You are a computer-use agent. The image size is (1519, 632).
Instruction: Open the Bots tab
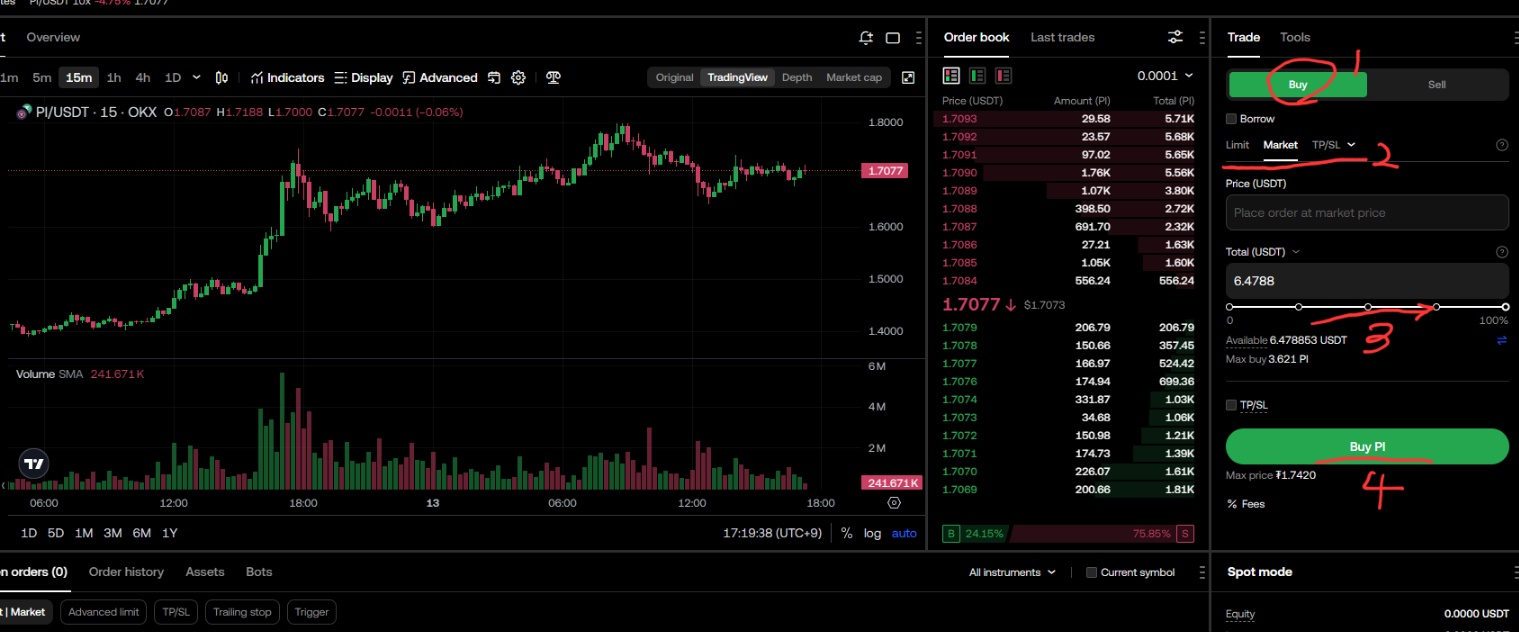pyautogui.click(x=259, y=572)
